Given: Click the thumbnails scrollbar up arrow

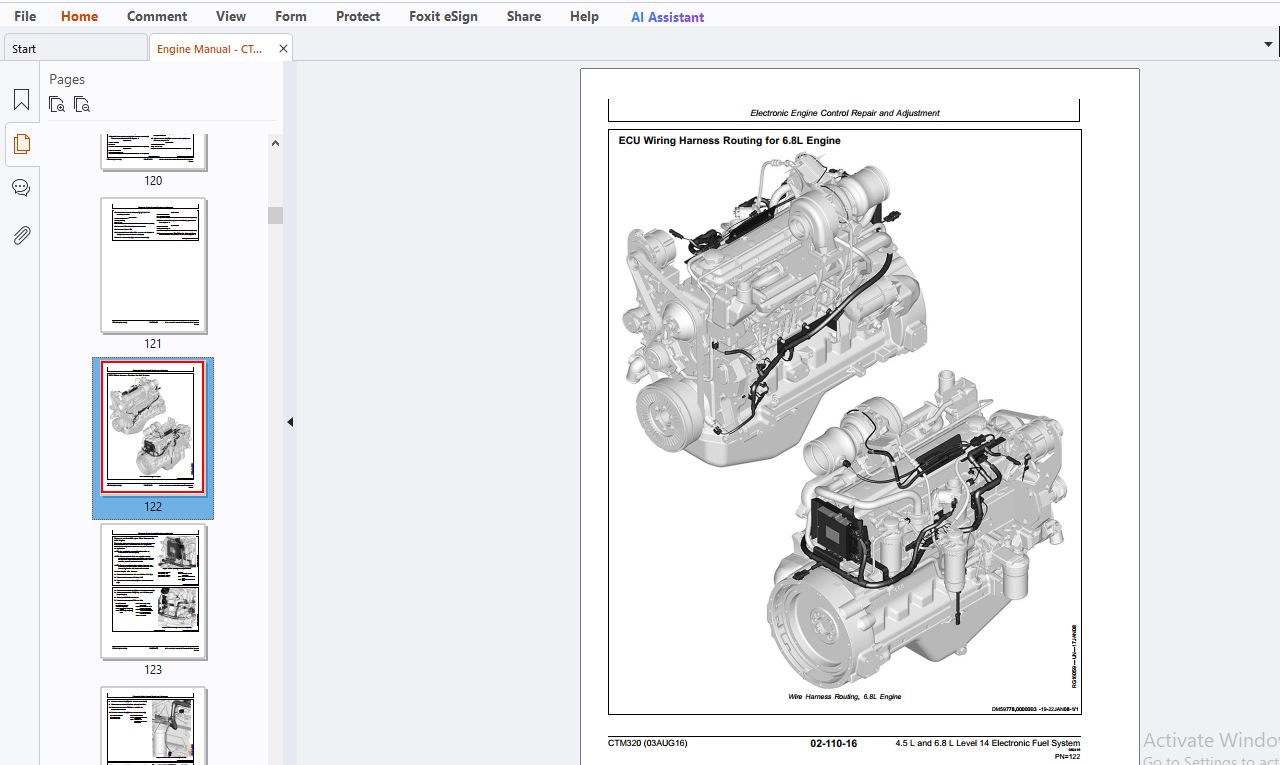Looking at the screenshot, I should point(275,143).
